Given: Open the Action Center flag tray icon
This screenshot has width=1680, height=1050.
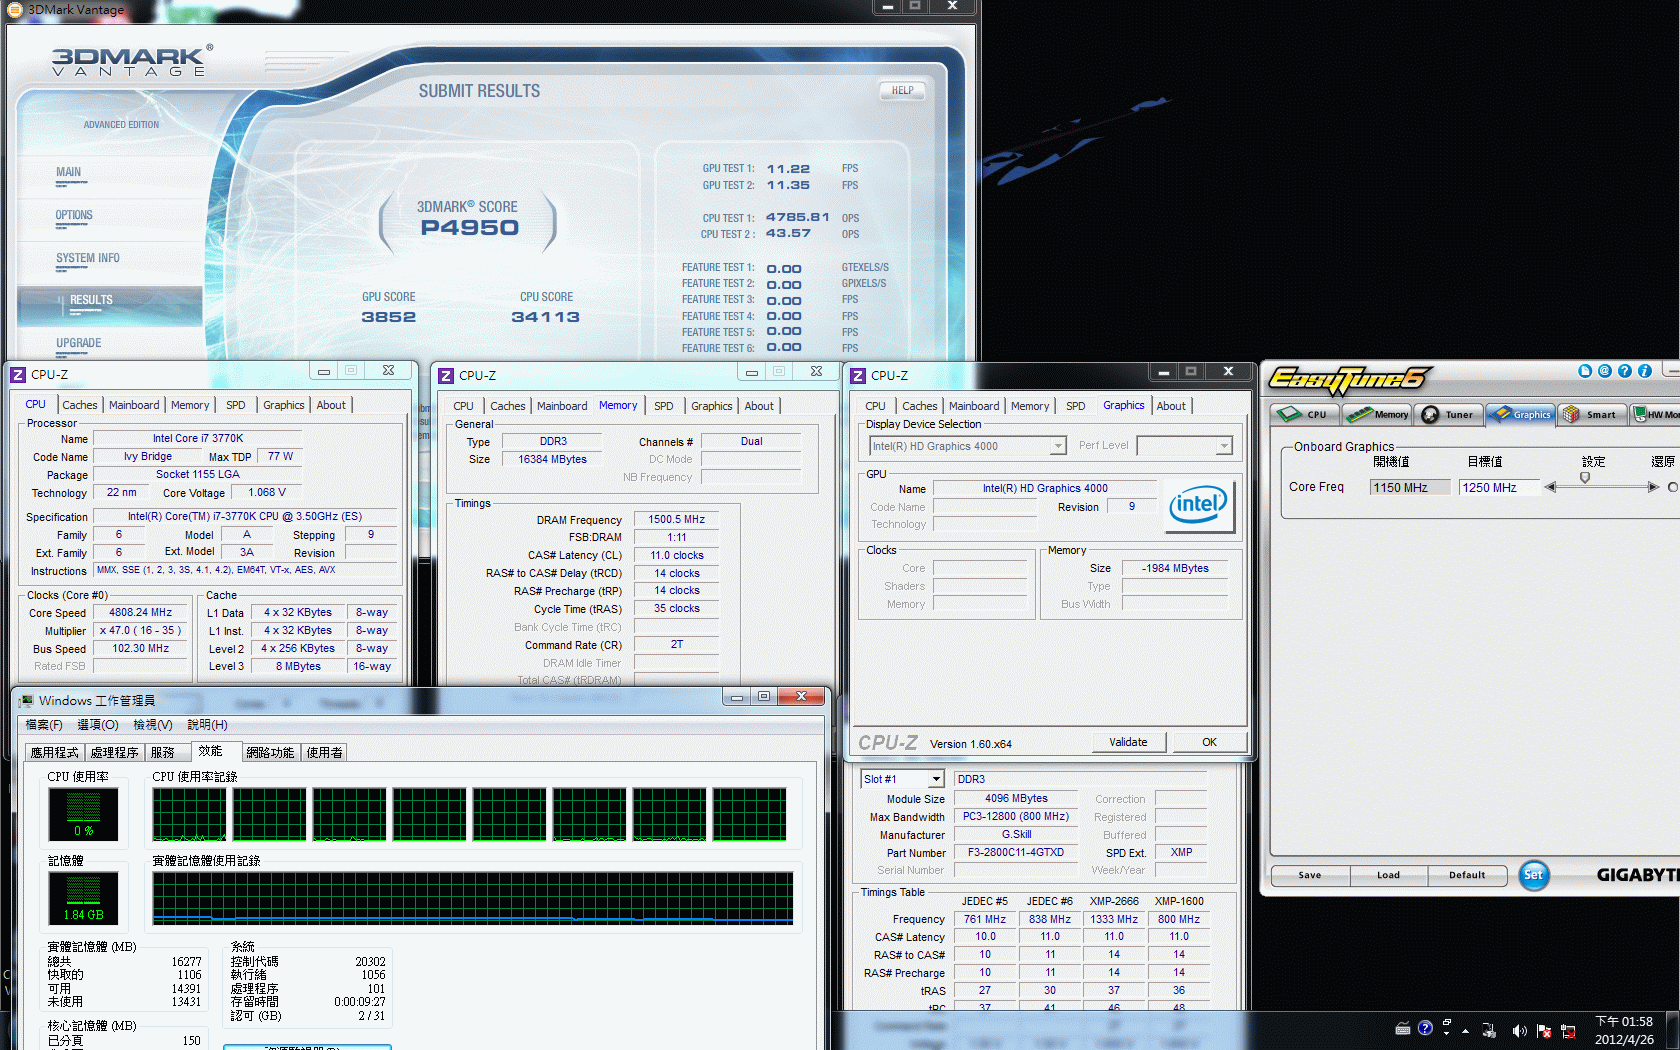Looking at the screenshot, I should click(1543, 1030).
